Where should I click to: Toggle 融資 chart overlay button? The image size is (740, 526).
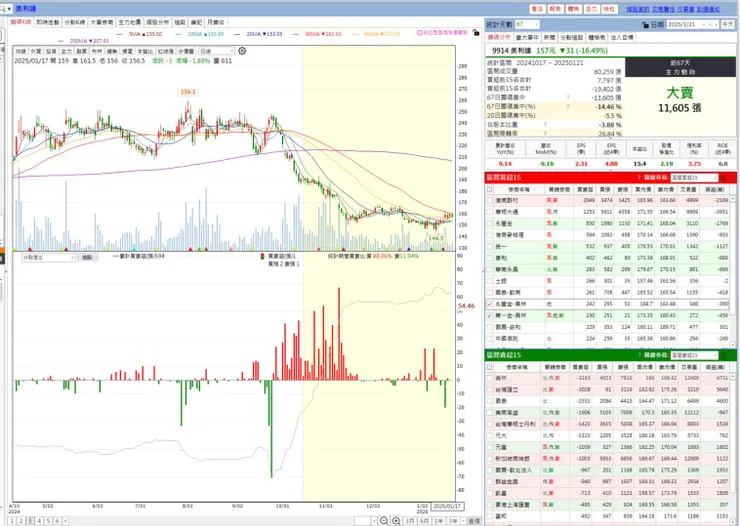[x=82, y=51]
